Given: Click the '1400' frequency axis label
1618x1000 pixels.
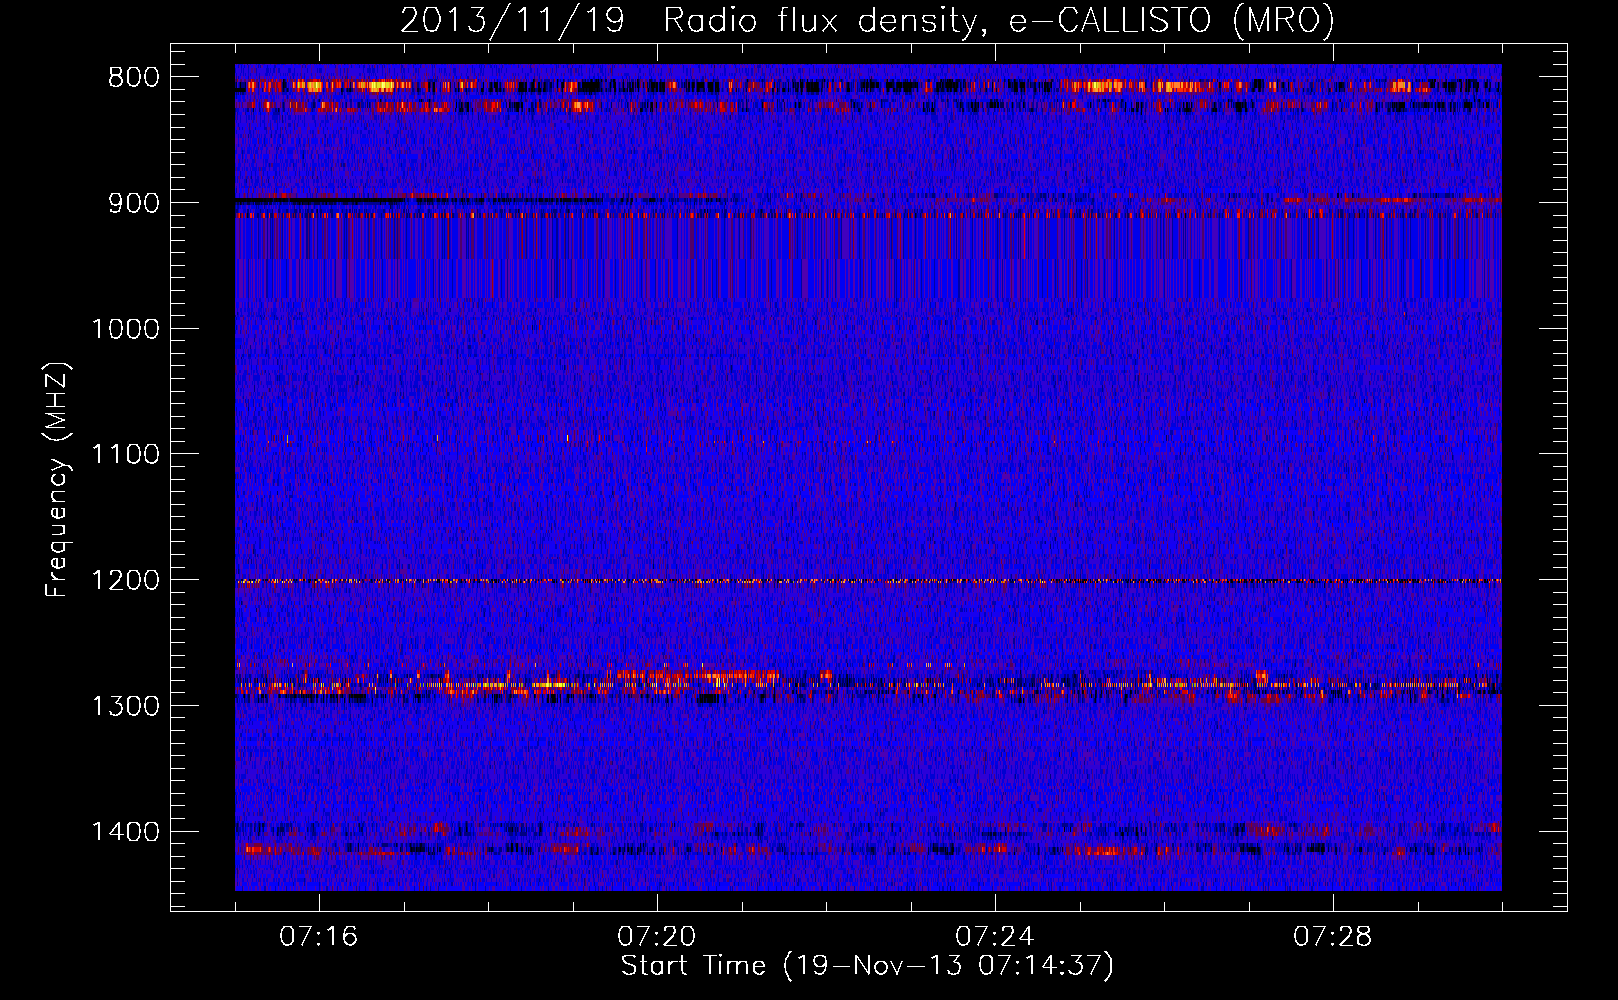Looking at the screenshot, I should pos(125,832).
